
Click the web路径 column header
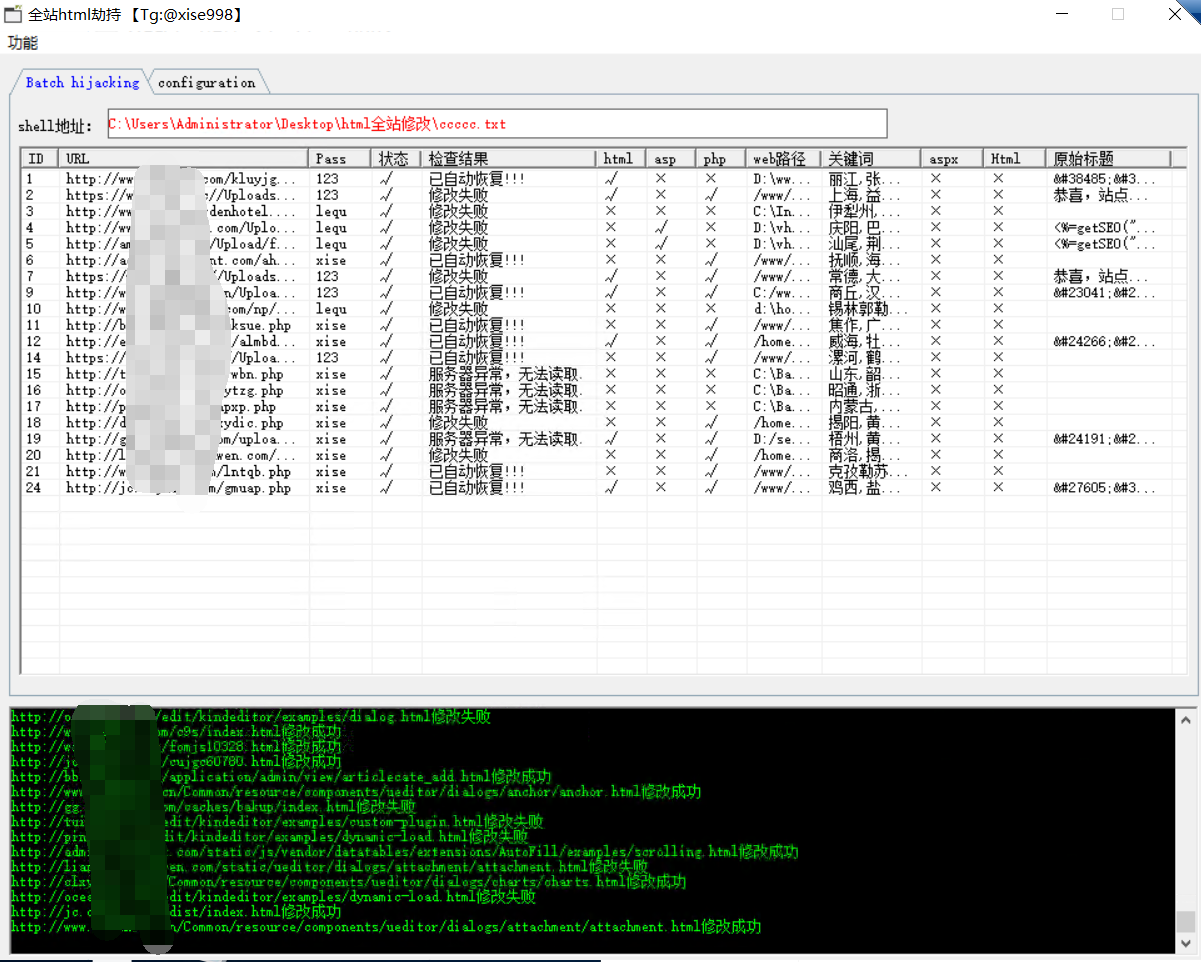click(783, 158)
